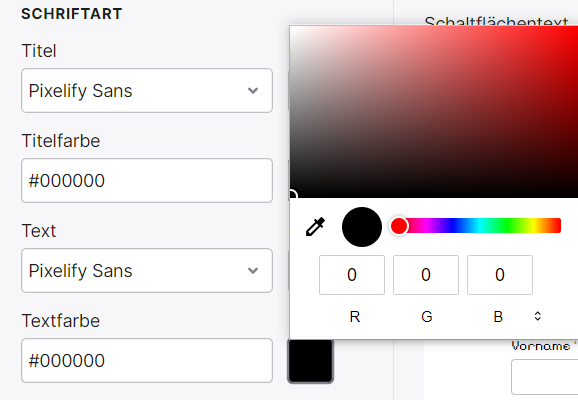Open the black Textfarbe color swatch
The height and width of the screenshot is (400, 578).
coord(310,361)
